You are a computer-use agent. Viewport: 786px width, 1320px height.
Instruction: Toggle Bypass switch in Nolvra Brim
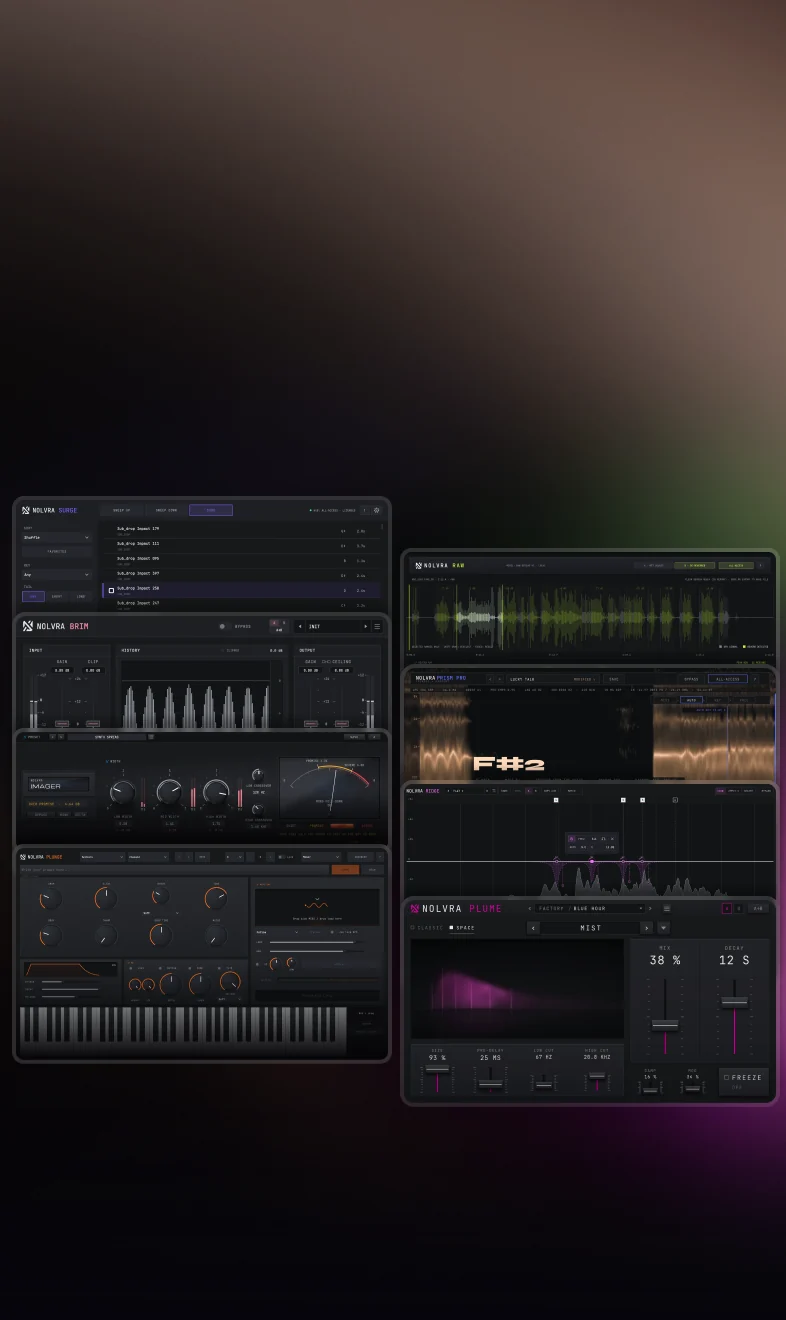click(x=224, y=626)
